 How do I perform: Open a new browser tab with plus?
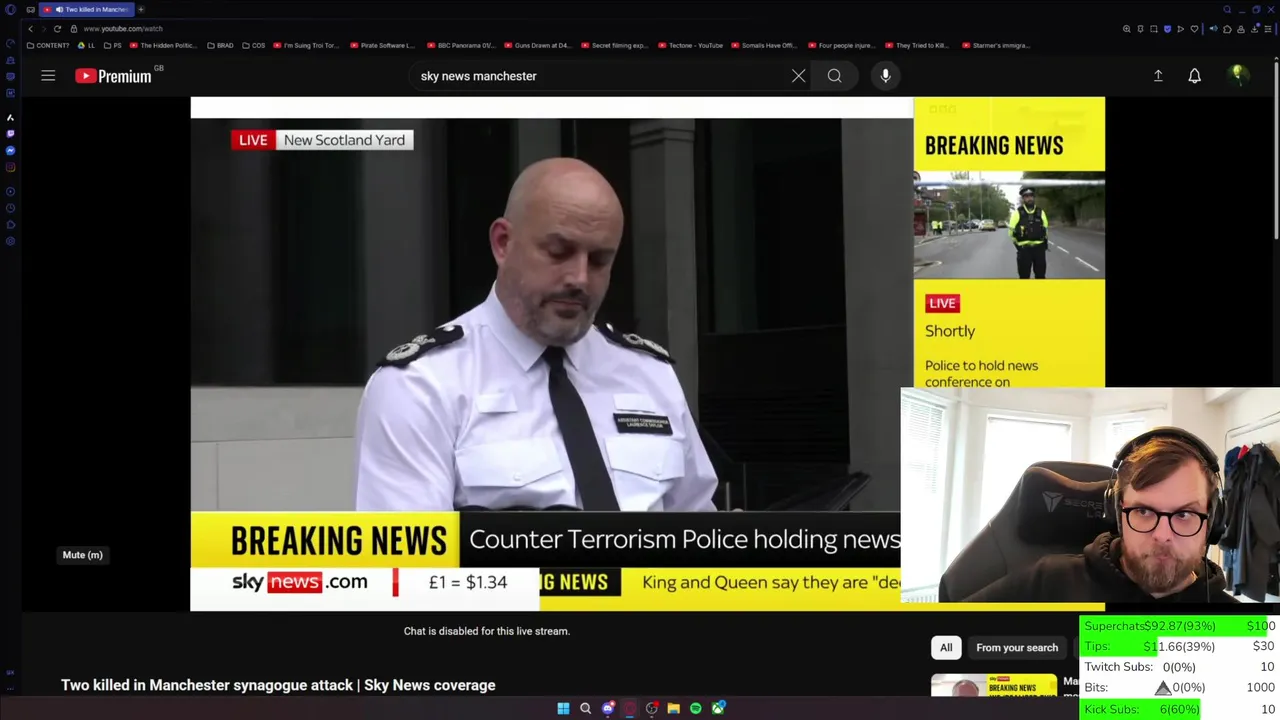pyautogui.click(x=141, y=9)
